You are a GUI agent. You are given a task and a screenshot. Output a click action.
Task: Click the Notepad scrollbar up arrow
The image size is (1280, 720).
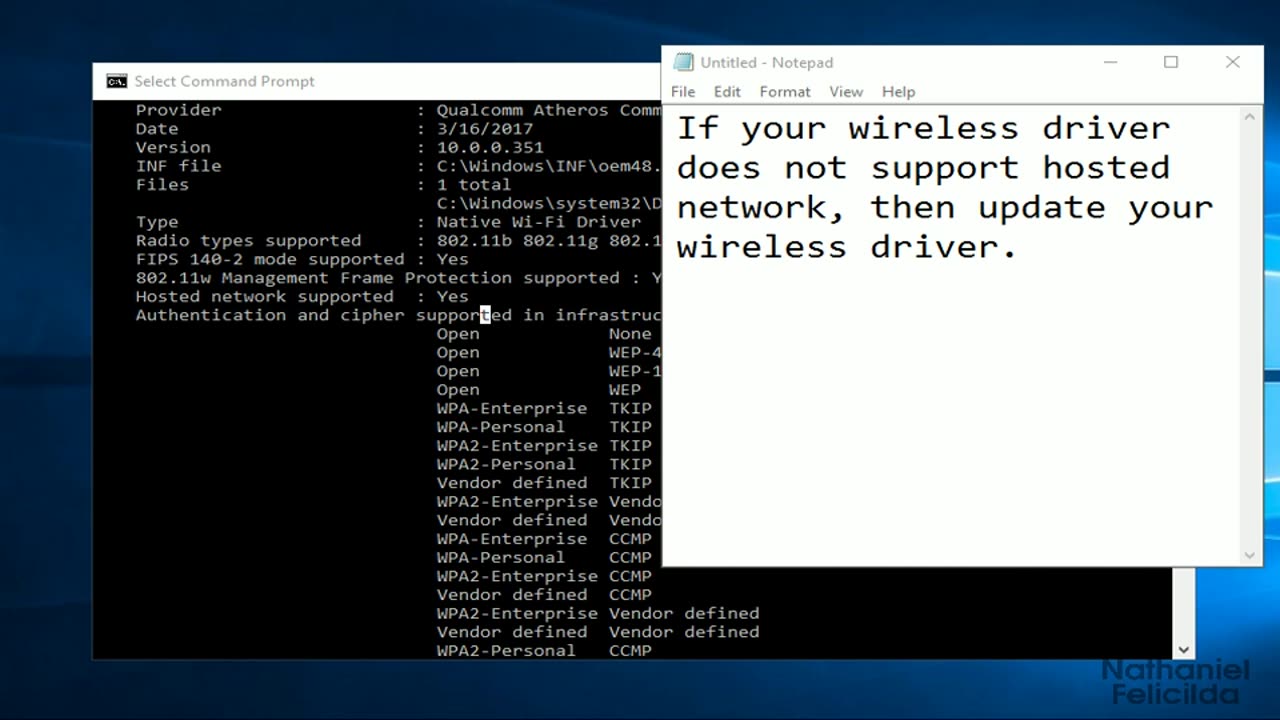(x=1250, y=116)
